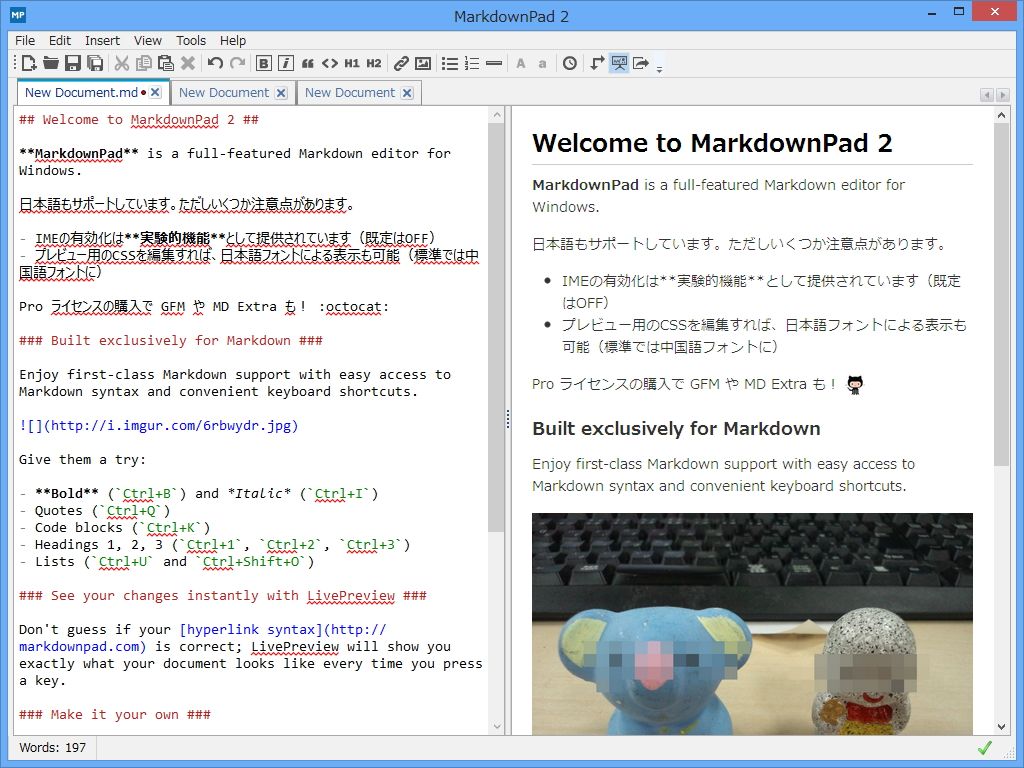Screen dimensions: 1024x768
Task: Insert an image using the toolbar icon
Action: 422,63
